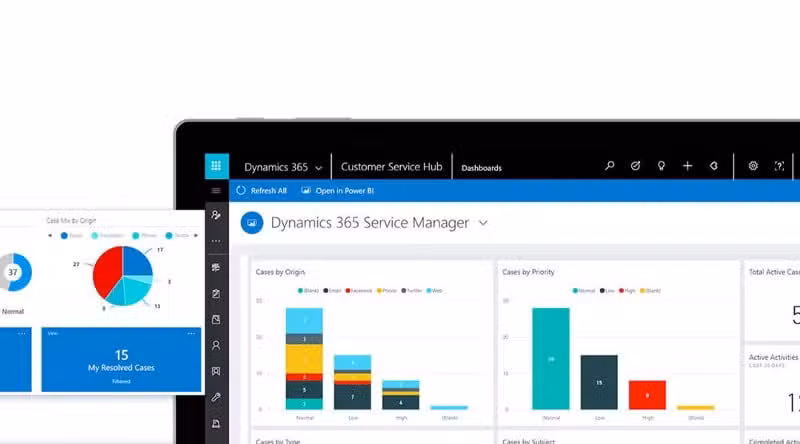Select Normal legend entry in Cases by Priority
Viewport: 800px width, 444px height.
pos(584,290)
